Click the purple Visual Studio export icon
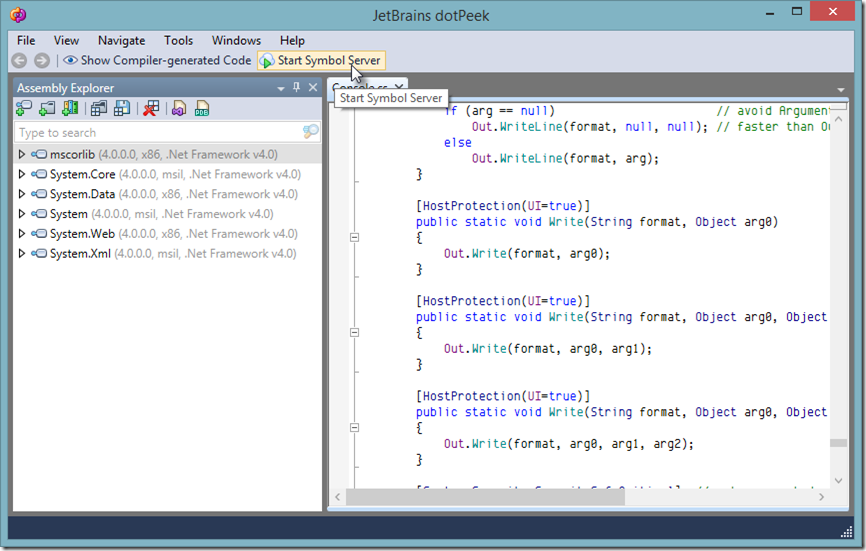Image resolution: width=866 pixels, height=551 pixels. [178, 109]
